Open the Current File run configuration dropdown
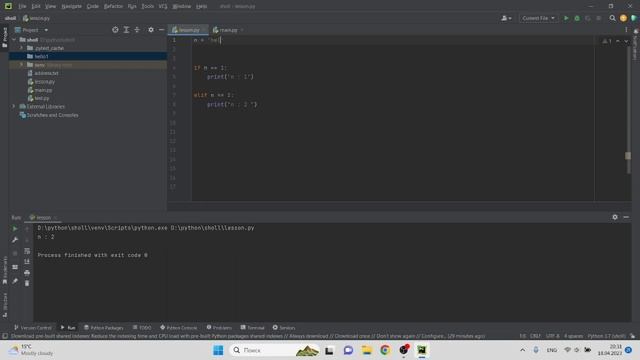 538,18
